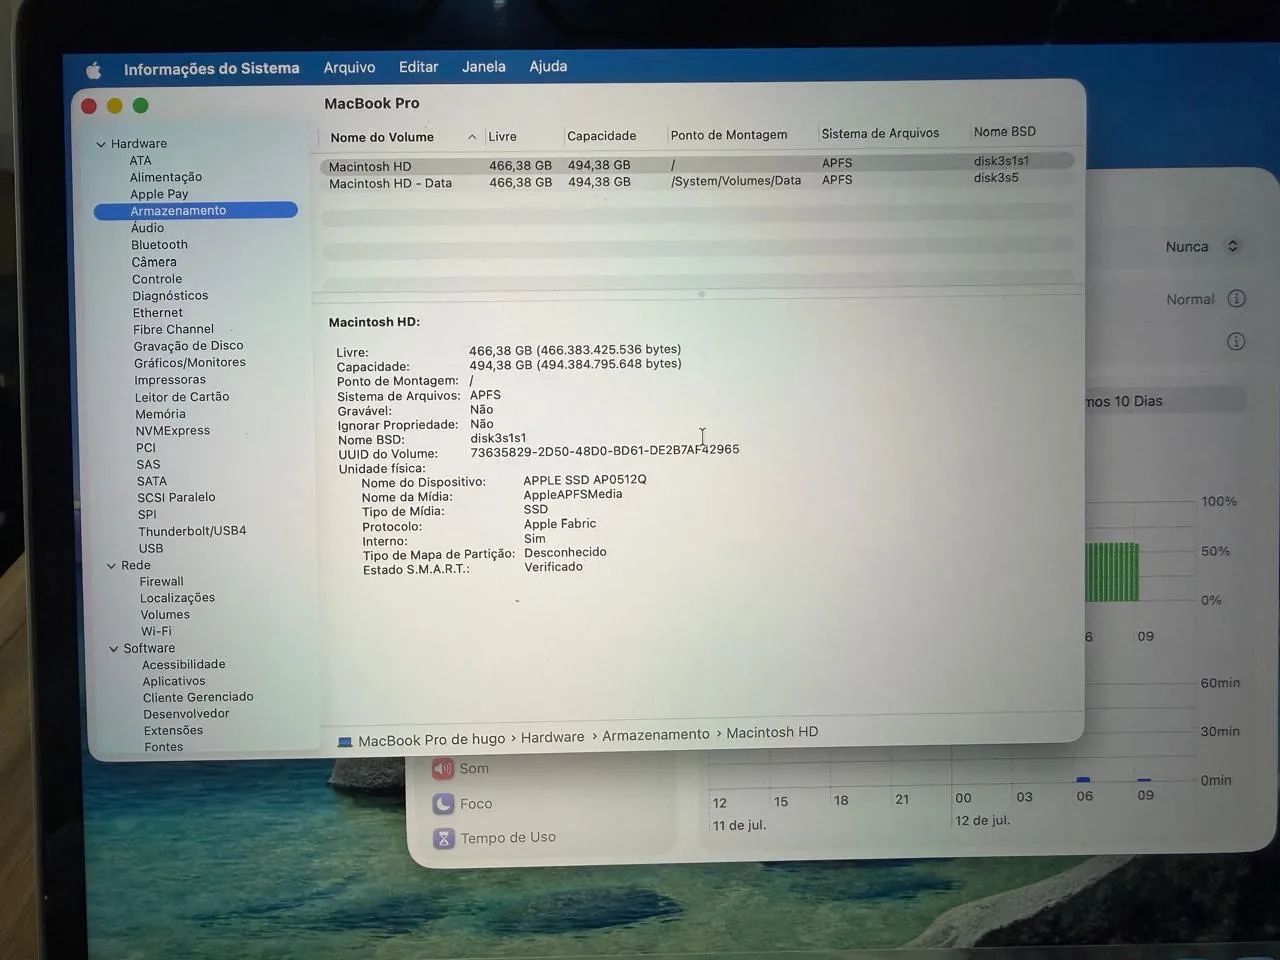Select Acessibilidade under Software
Screen dimensions: 1280x960
pyautogui.click(x=183, y=665)
